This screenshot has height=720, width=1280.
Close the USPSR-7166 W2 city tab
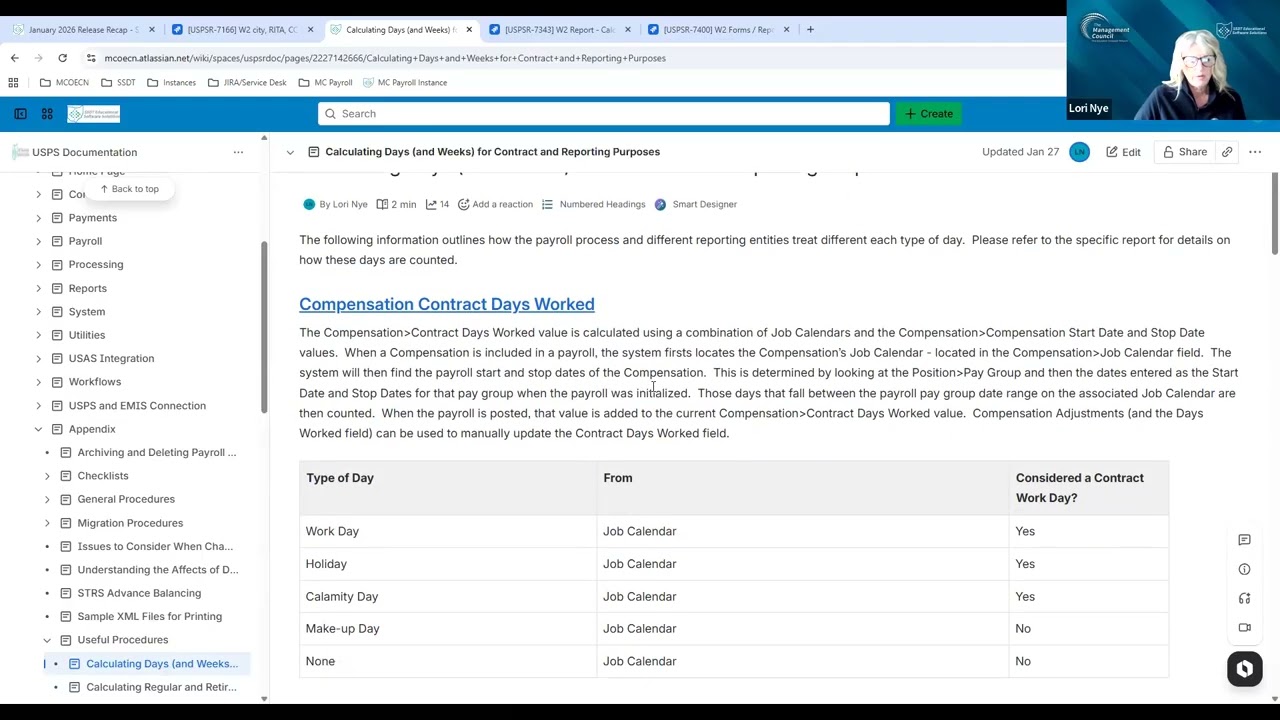click(x=310, y=30)
